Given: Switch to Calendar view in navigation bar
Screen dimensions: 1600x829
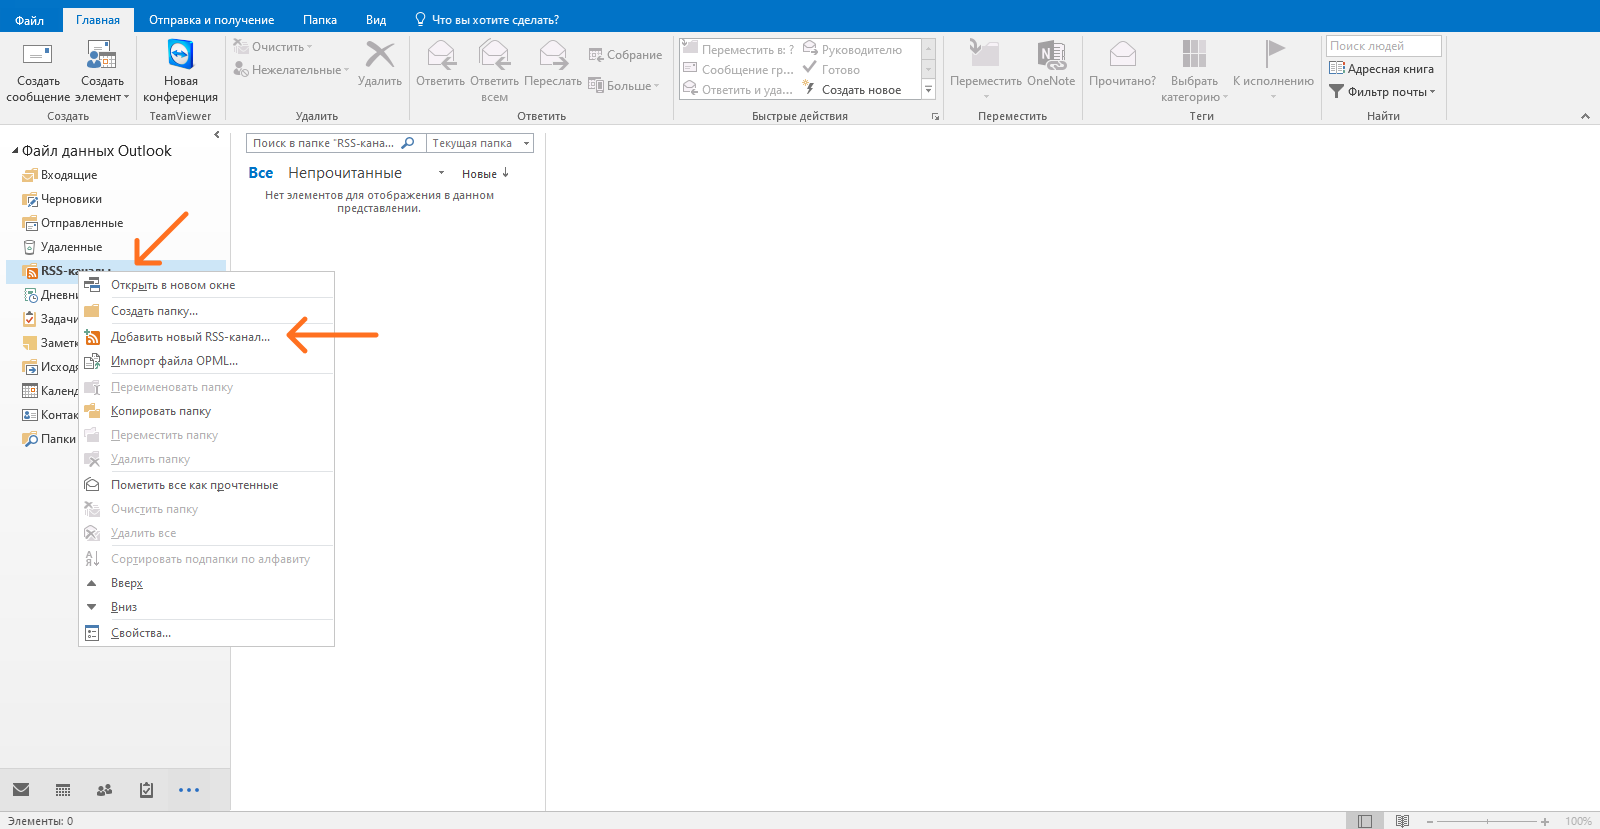Looking at the screenshot, I should pyautogui.click(x=63, y=790).
